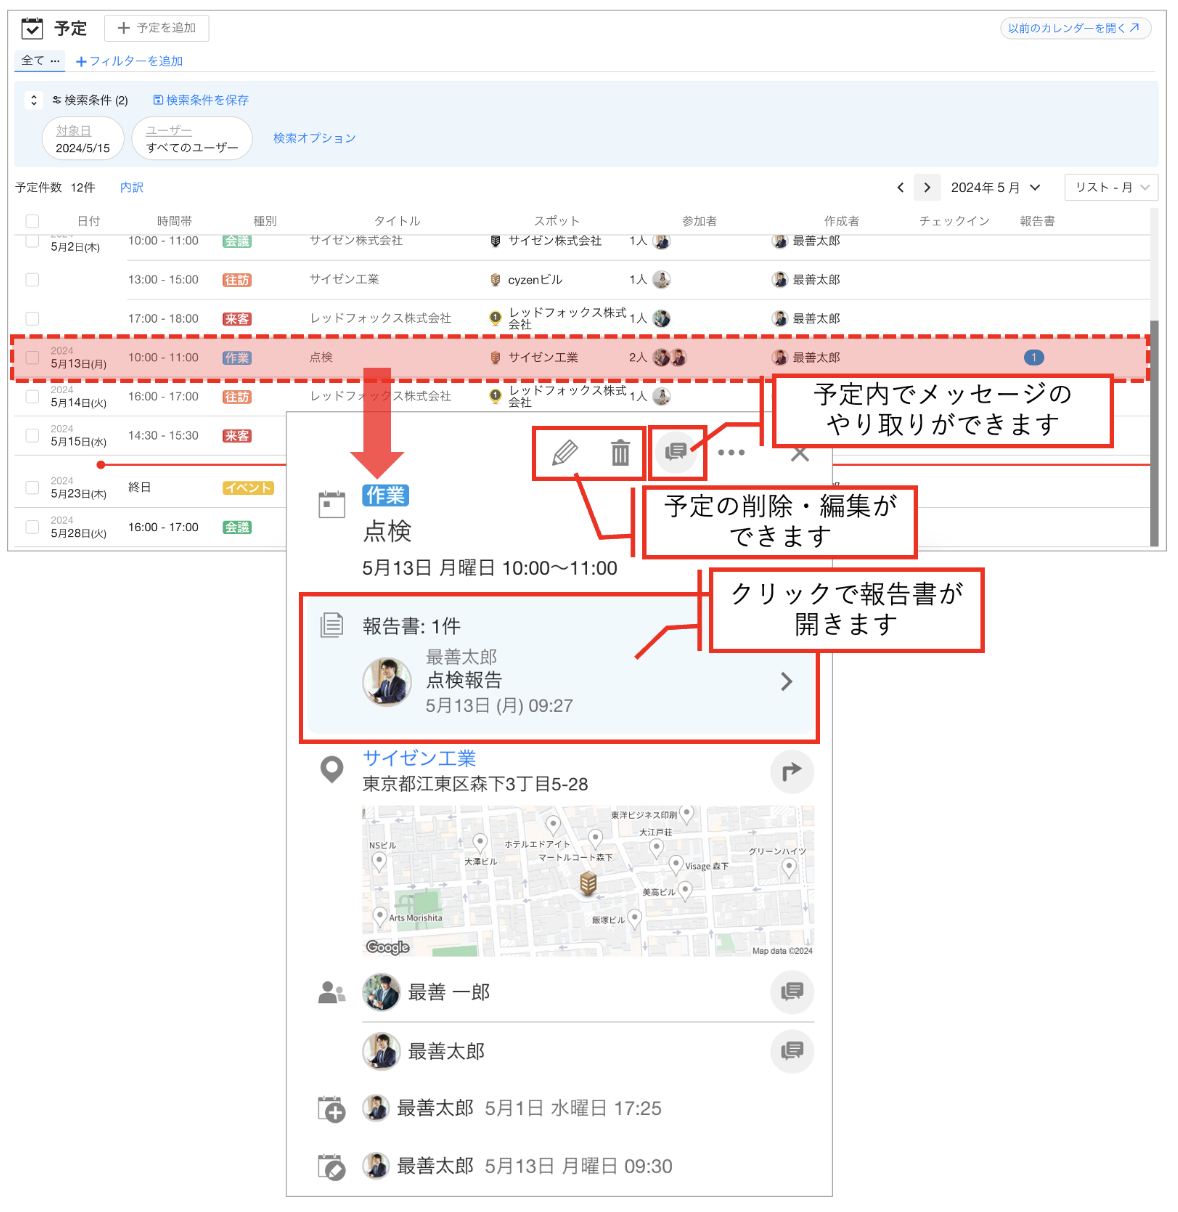The height and width of the screenshot is (1212, 1178).
Task: Collapse the 検索条件 expander toggle
Action: pos(33,100)
